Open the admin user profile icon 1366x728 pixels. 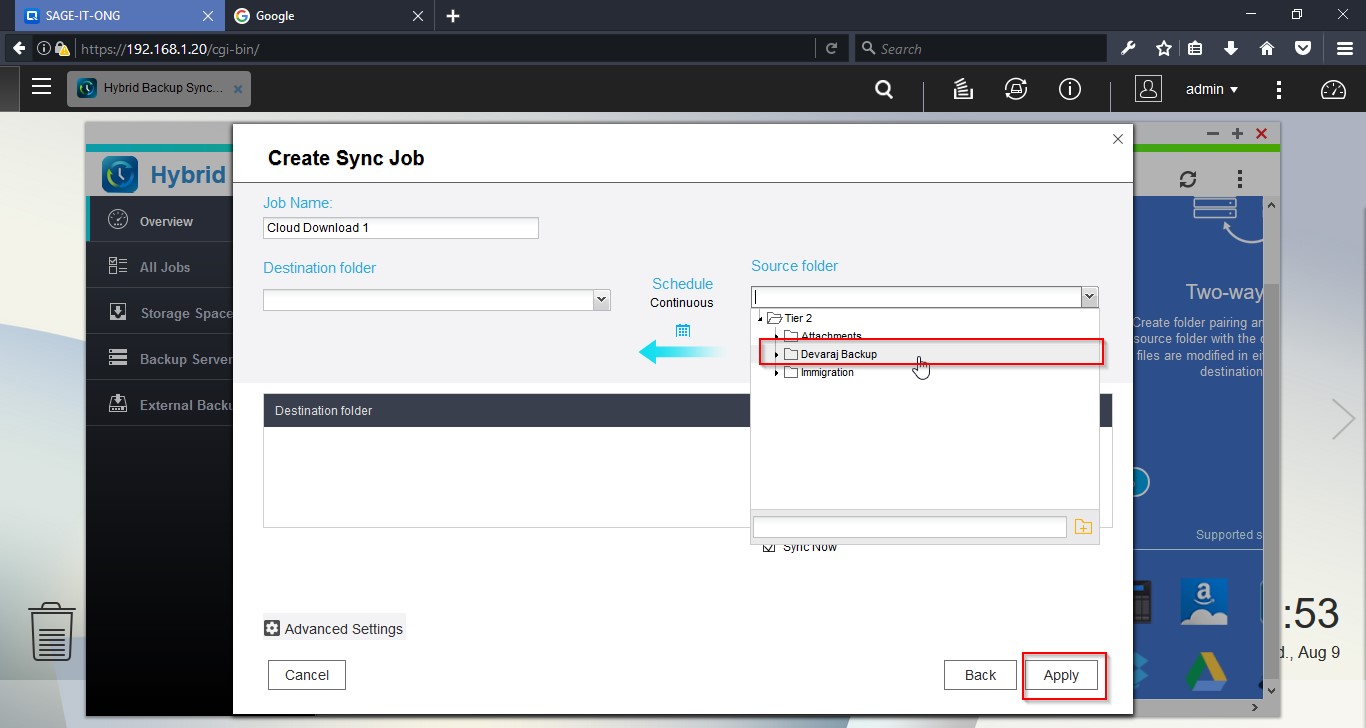1147,89
